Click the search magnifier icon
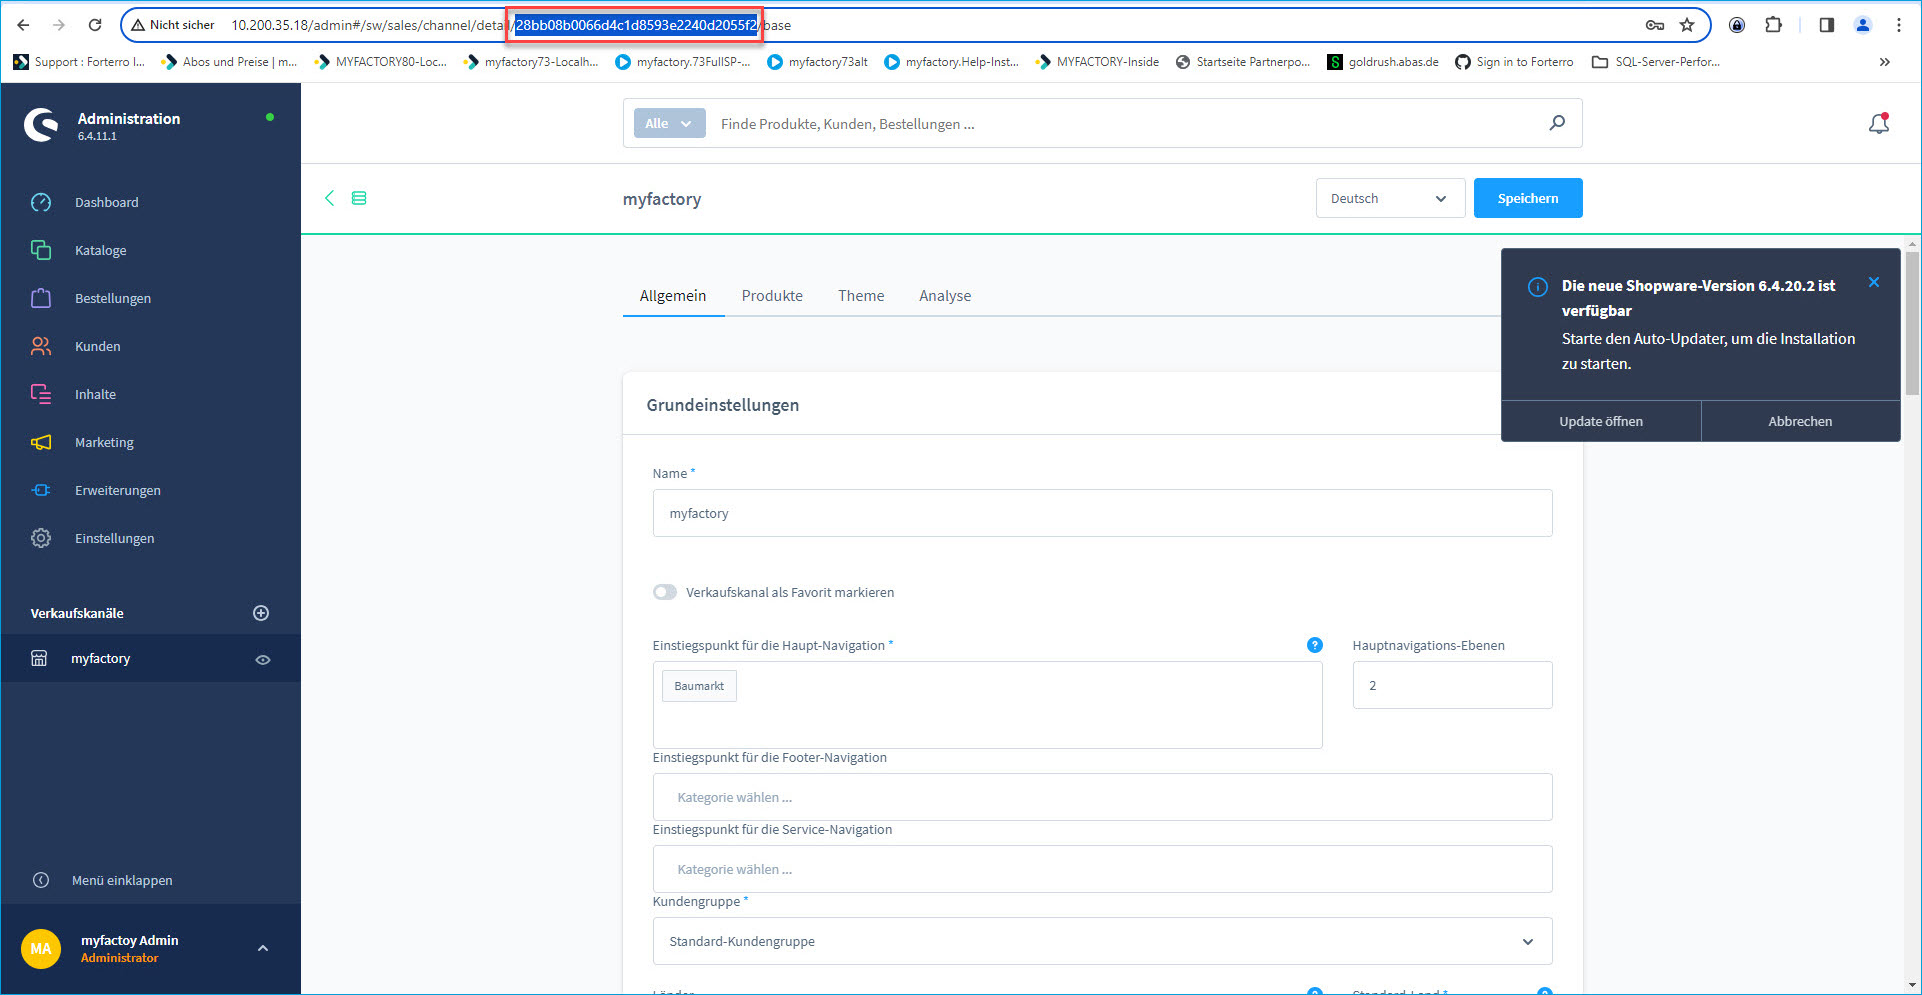The width and height of the screenshot is (1922, 995). (x=1557, y=123)
